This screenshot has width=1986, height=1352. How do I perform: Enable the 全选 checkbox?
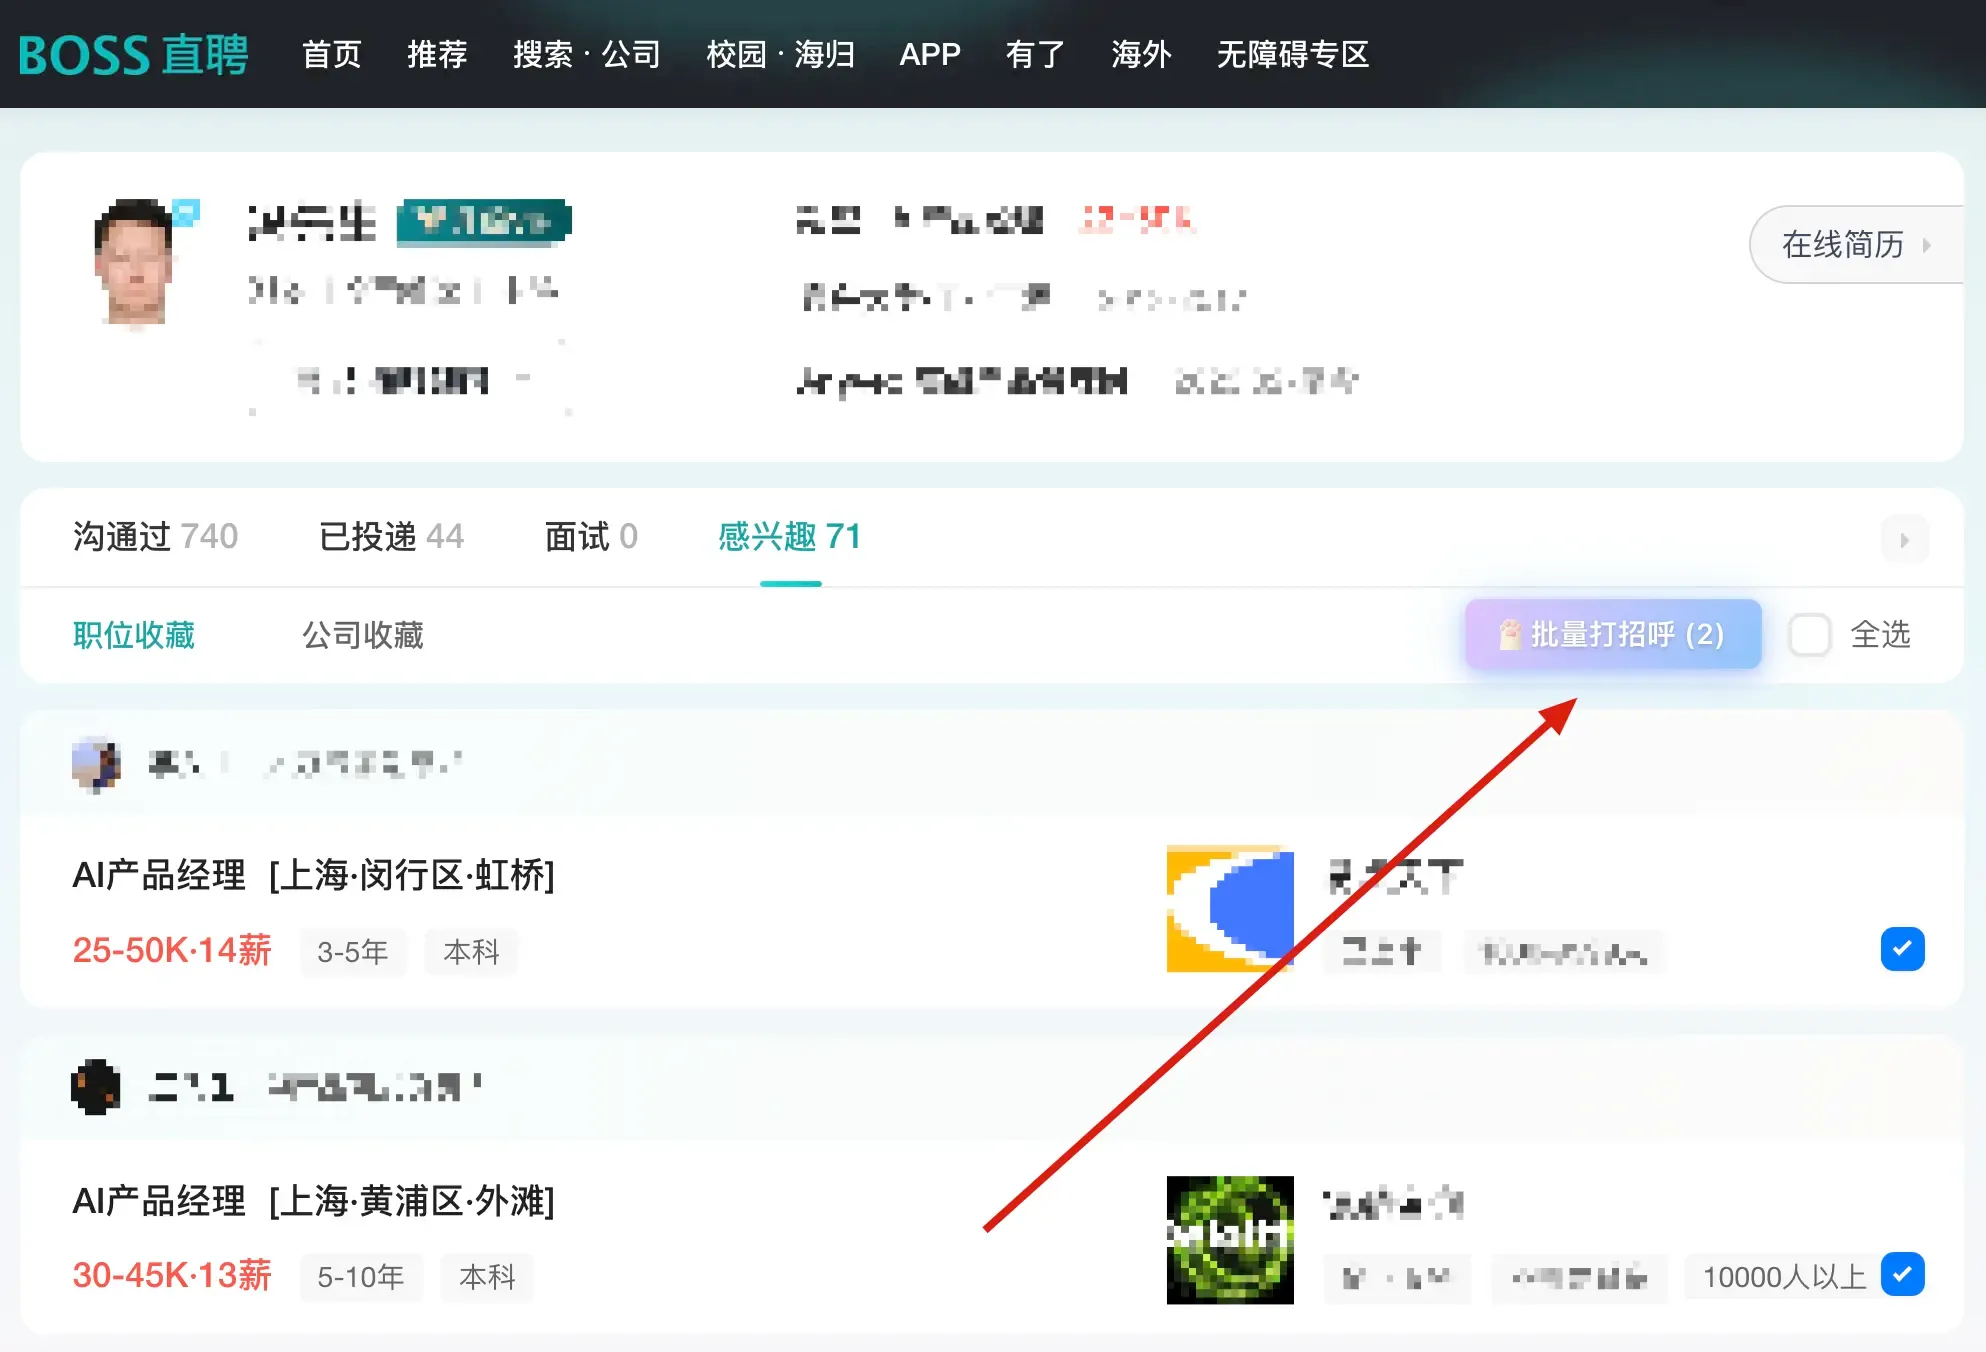(1810, 634)
